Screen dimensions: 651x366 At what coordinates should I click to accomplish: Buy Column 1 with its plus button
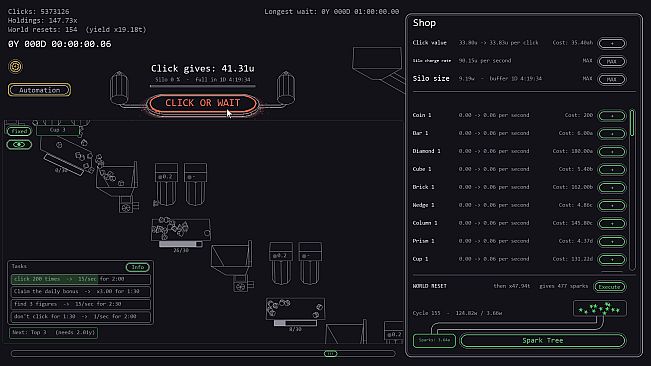pyautogui.click(x=612, y=223)
